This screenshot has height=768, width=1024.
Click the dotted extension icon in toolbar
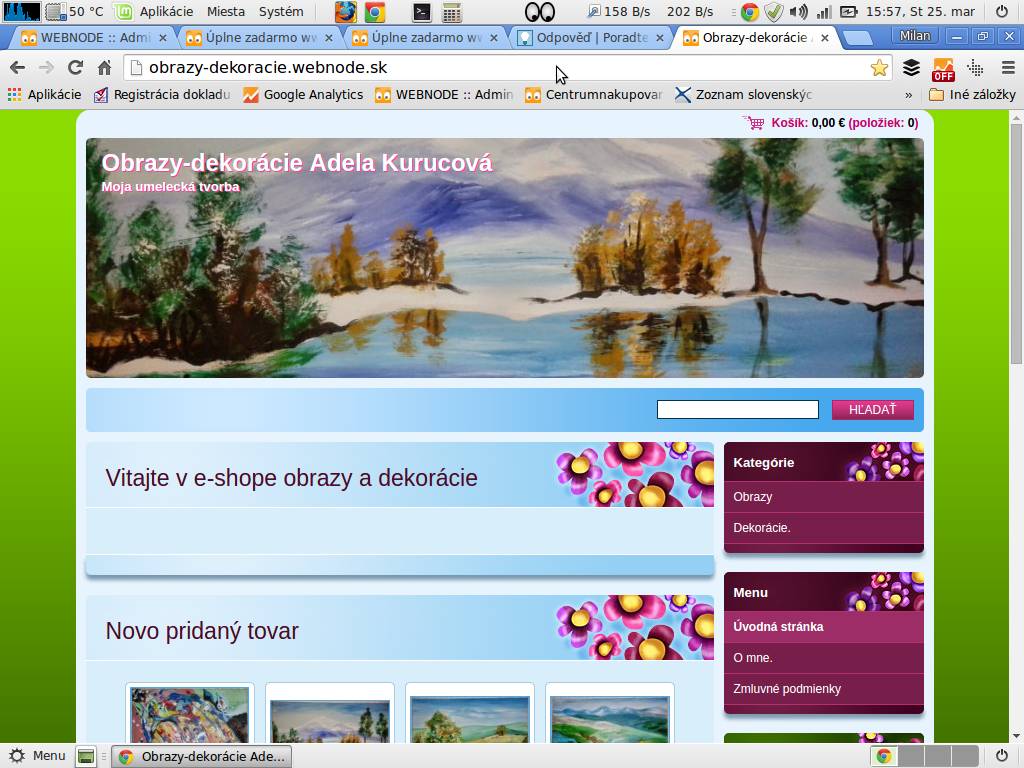(976, 67)
